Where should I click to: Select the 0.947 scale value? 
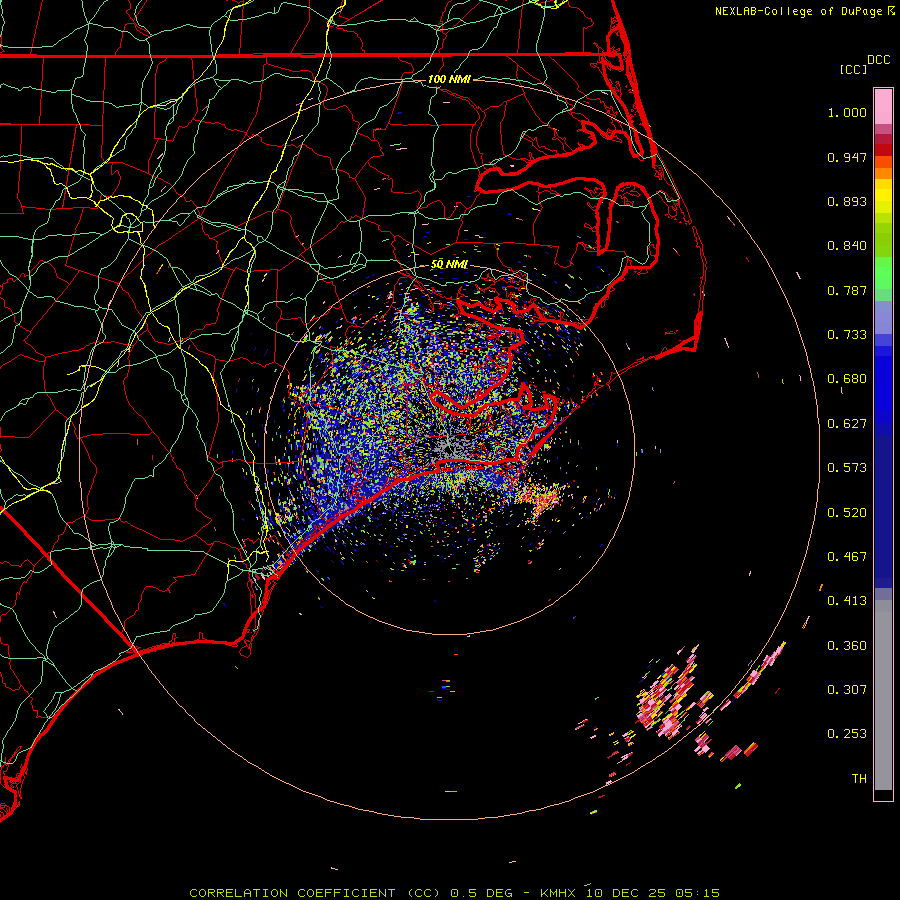[847, 157]
